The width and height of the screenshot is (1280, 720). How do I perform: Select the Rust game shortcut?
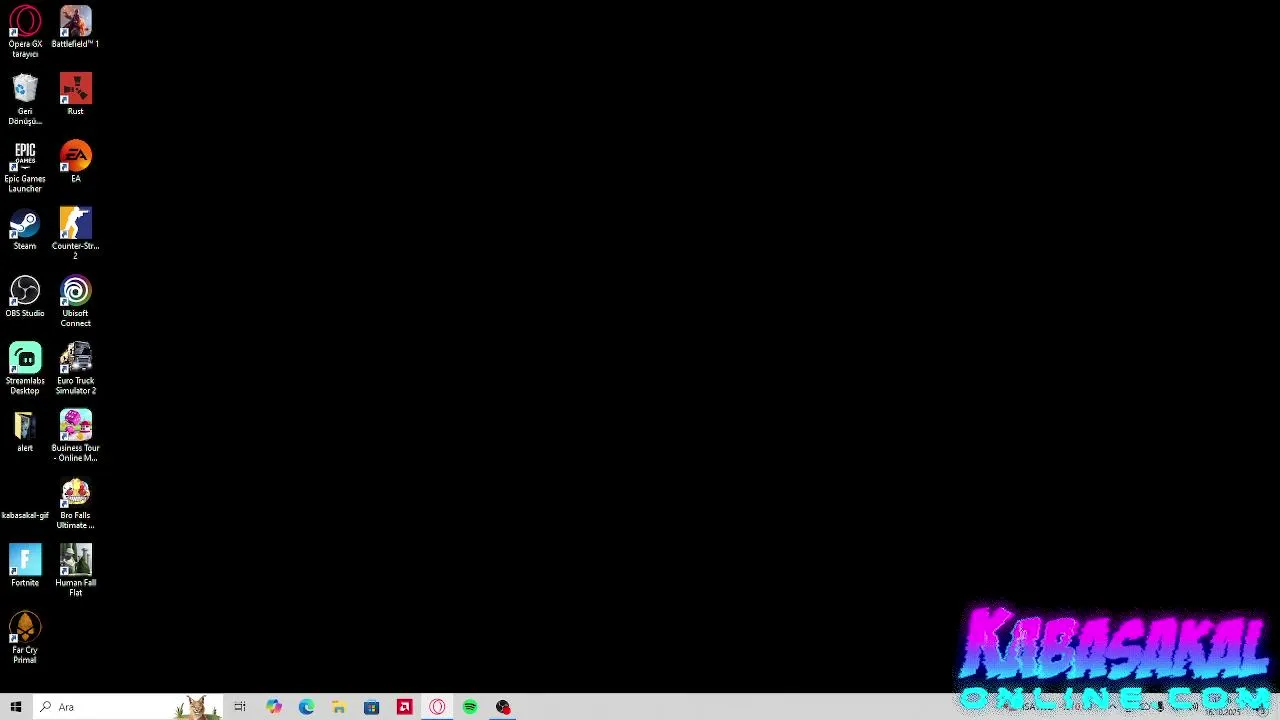pyautogui.click(x=75, y=94)
